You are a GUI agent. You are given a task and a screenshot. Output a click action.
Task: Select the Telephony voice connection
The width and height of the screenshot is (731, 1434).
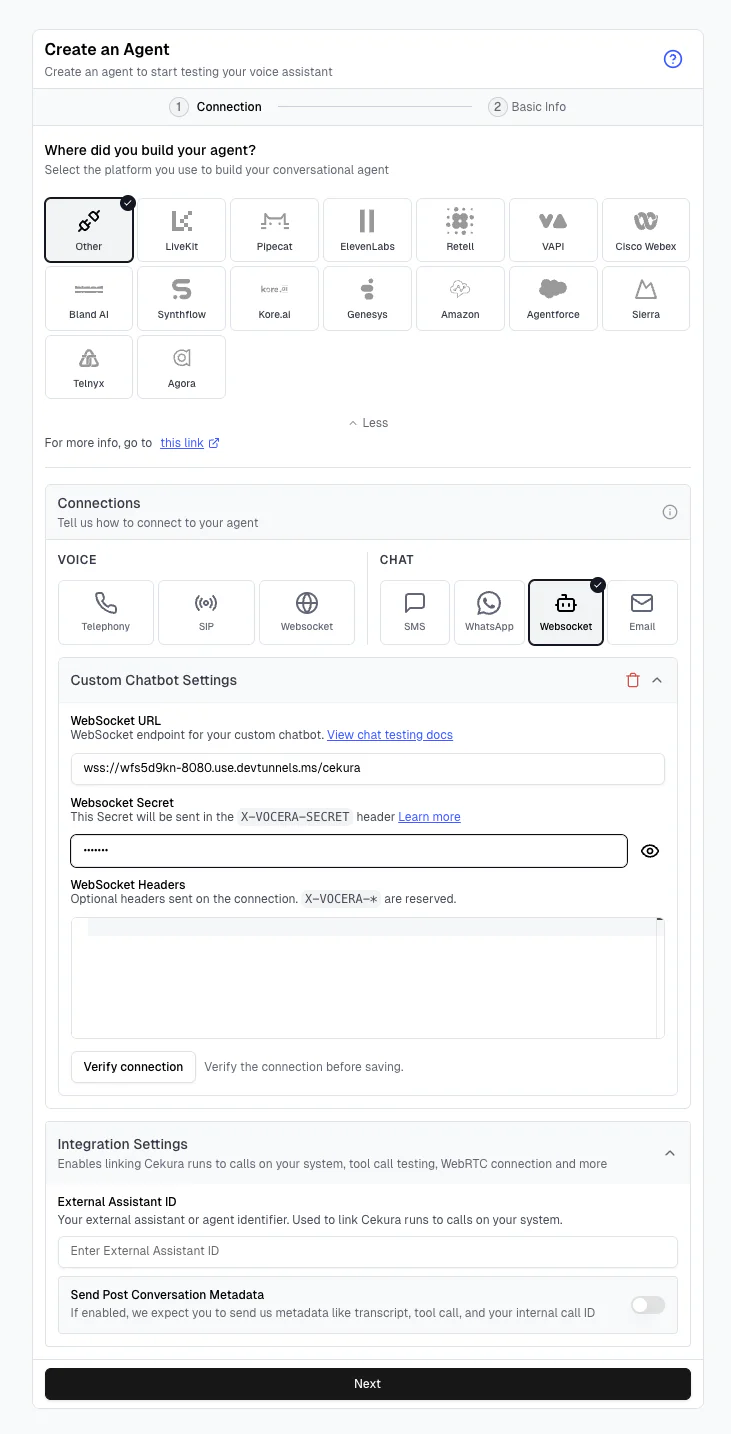coord(106,612)
